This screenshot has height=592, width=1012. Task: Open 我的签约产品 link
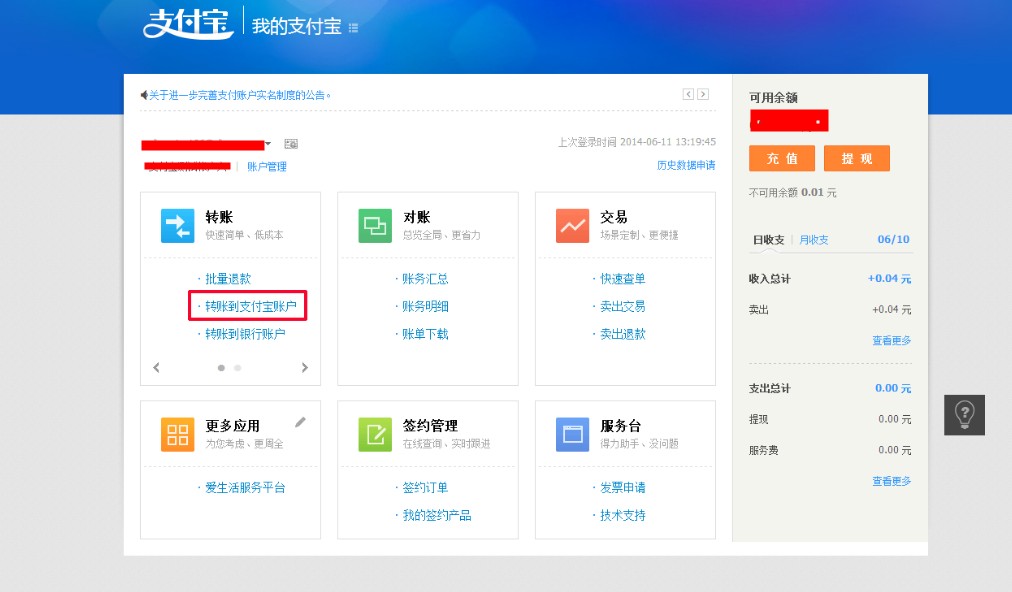coord(437,515)
